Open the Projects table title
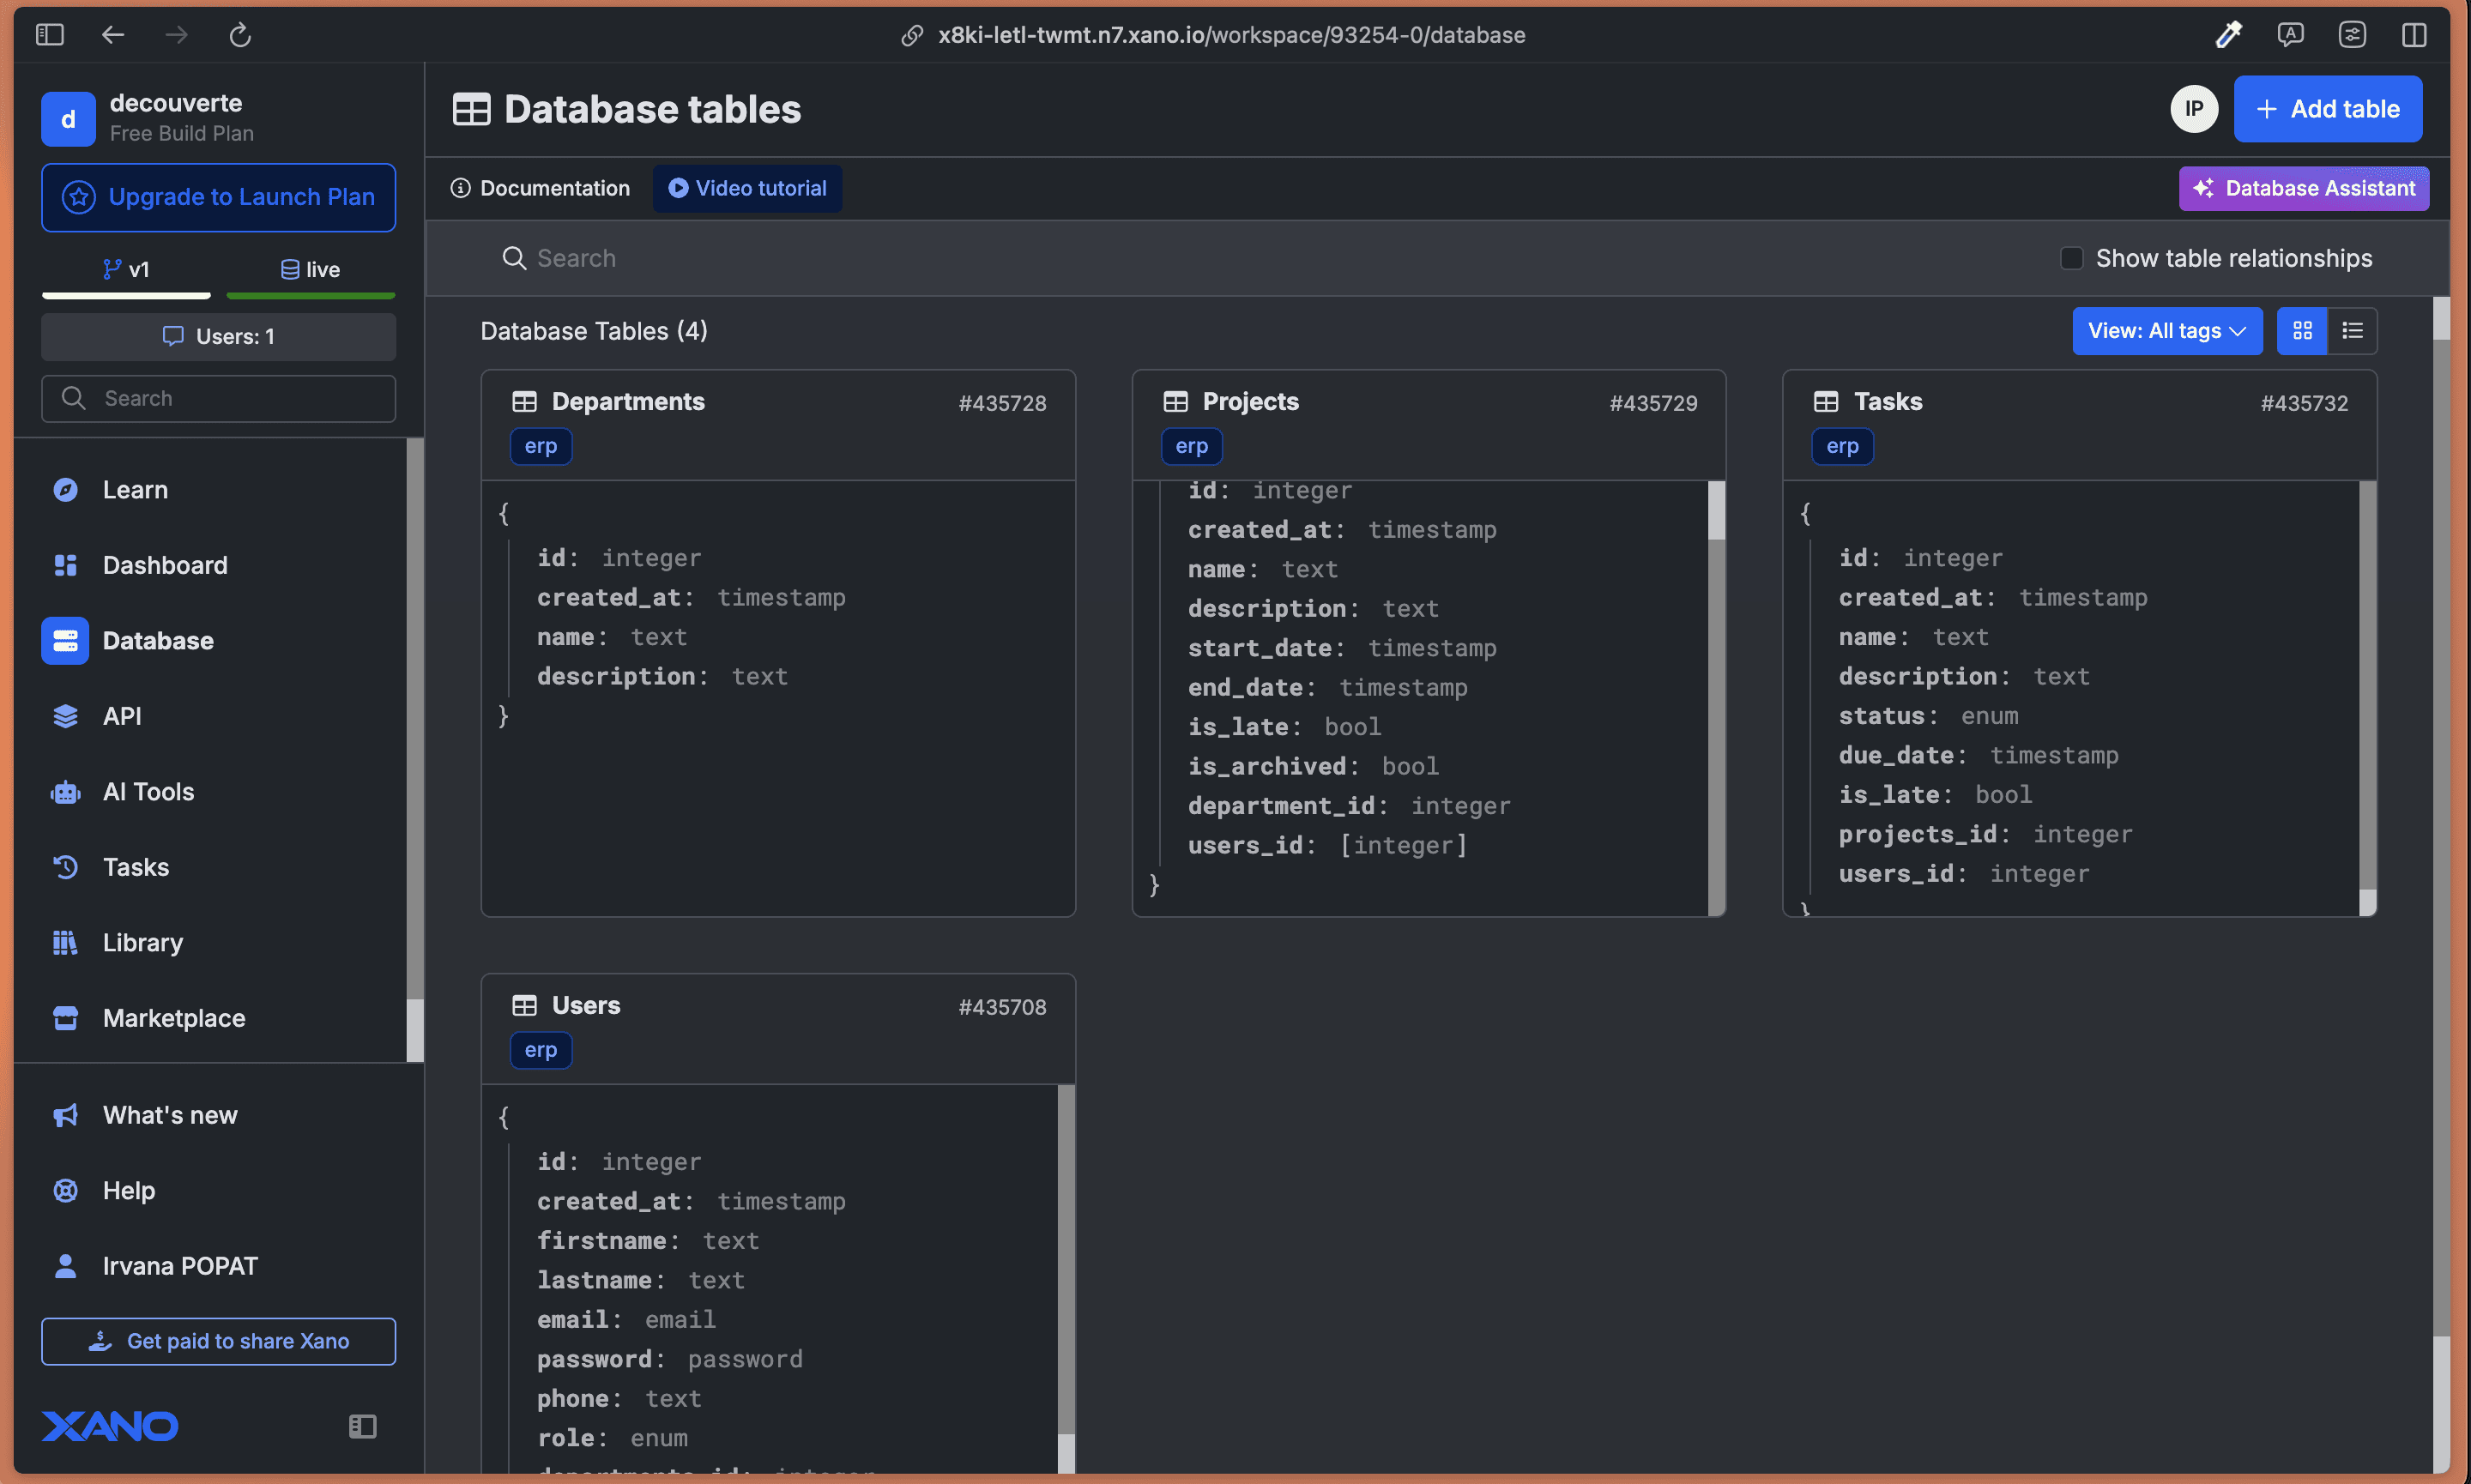2471x1484 pixels. [1250, 402]
